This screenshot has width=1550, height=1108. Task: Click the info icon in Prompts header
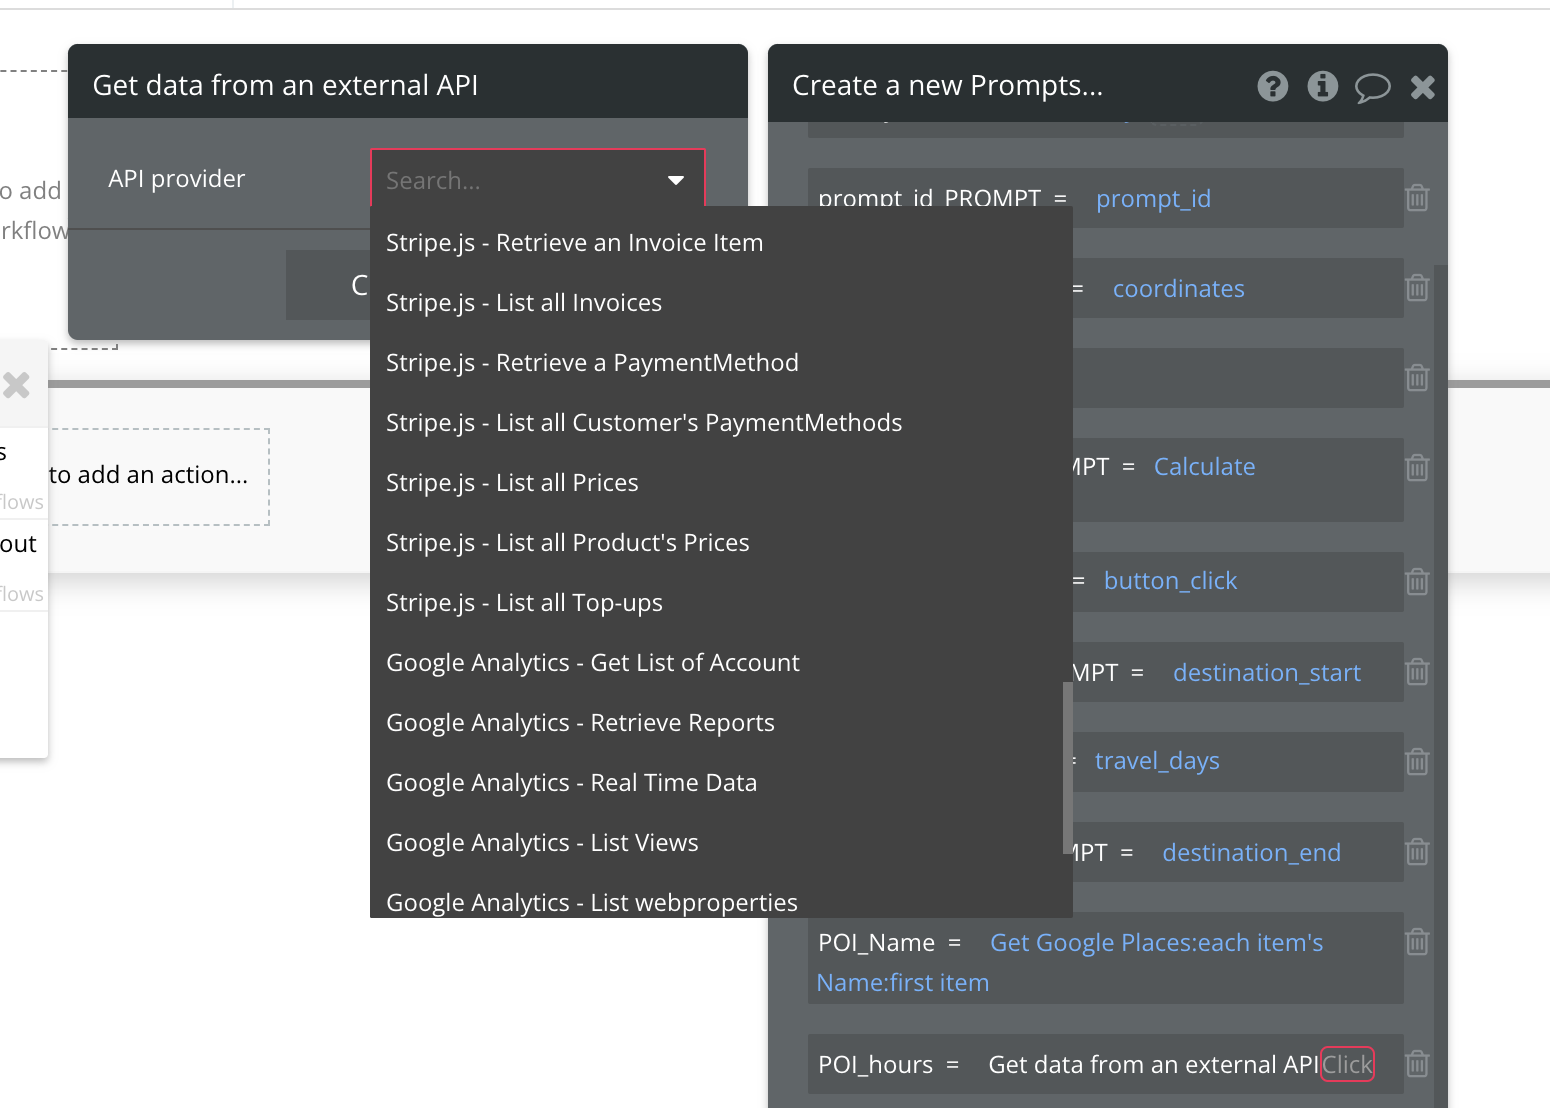click(x=1322, y=87)
